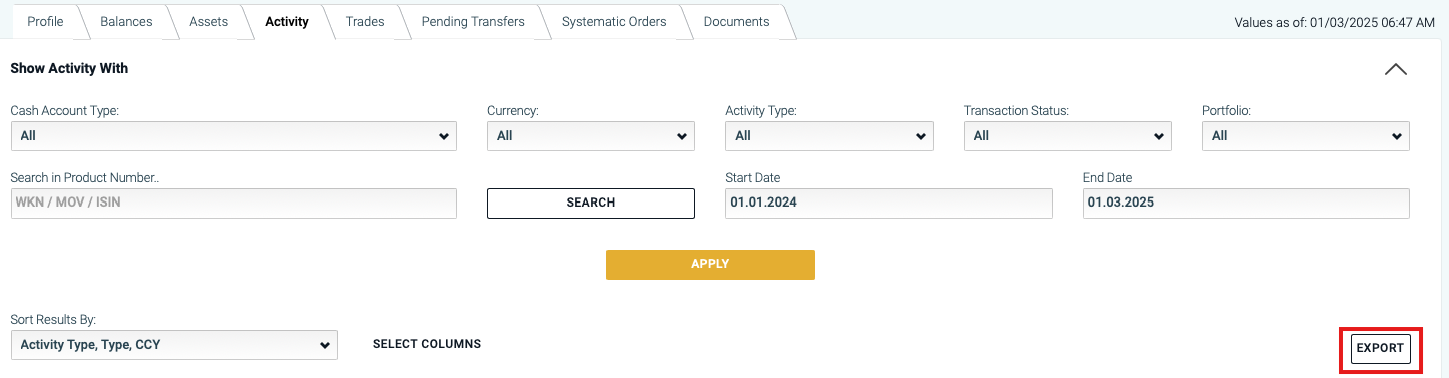Switch to Systematic Orders tab
This screenshot has width=1449, height=378.
pyautogui.click(x=614, y=21)
